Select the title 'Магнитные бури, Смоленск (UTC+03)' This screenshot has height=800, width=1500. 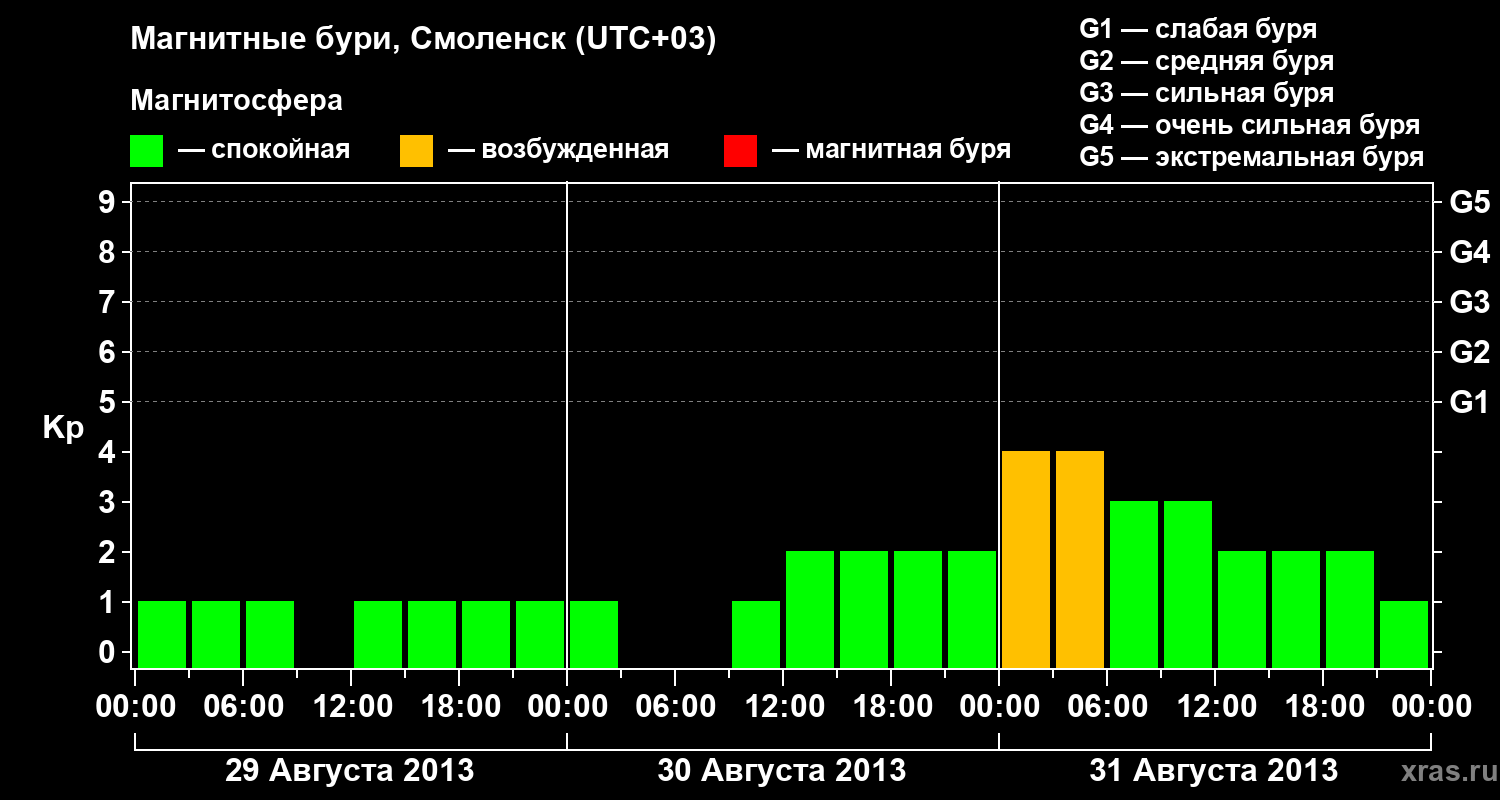tap(423, 40)
